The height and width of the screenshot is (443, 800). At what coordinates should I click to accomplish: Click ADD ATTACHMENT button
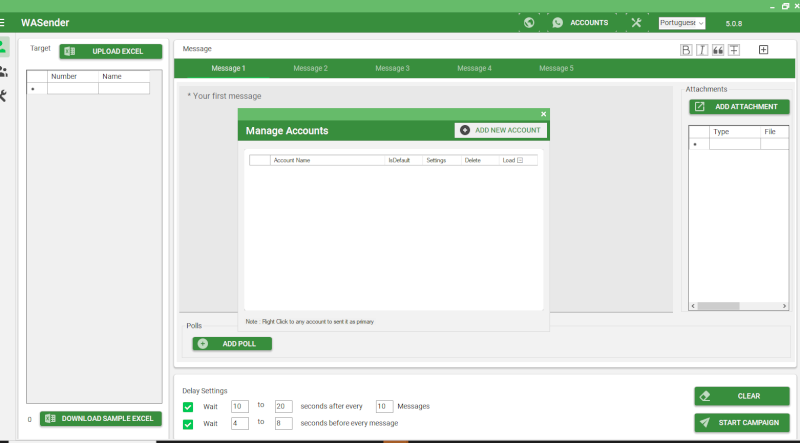tap(739, 107)
